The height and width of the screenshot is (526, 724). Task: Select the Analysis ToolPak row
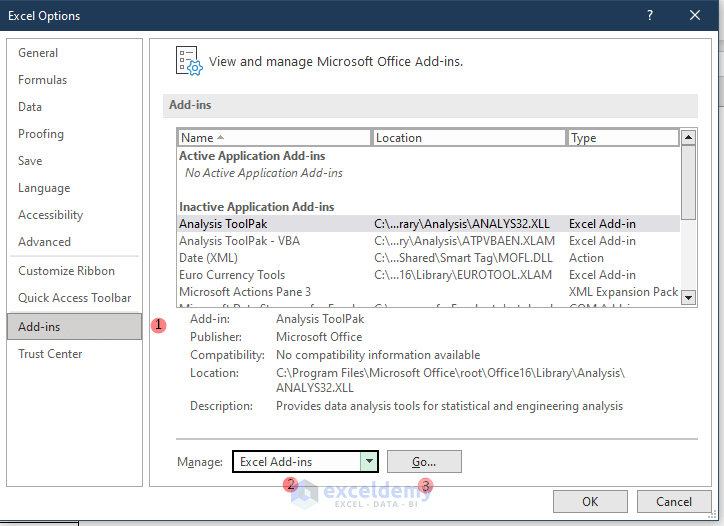pos(428,224)
